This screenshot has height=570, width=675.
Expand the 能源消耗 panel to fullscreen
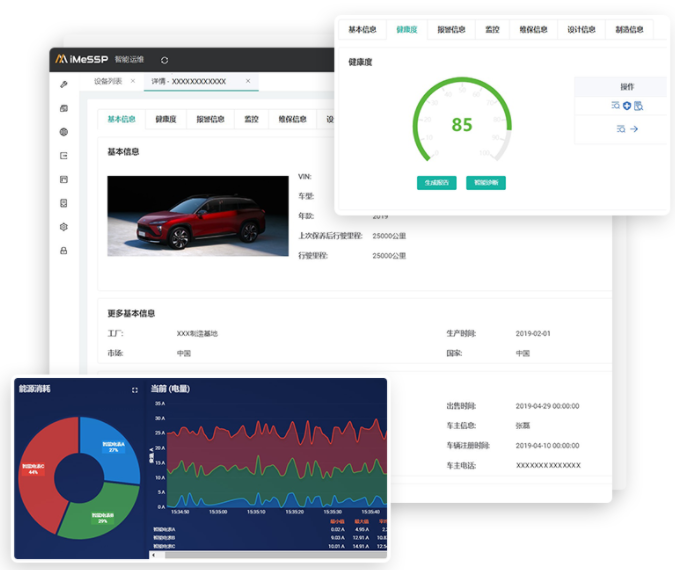135,390
